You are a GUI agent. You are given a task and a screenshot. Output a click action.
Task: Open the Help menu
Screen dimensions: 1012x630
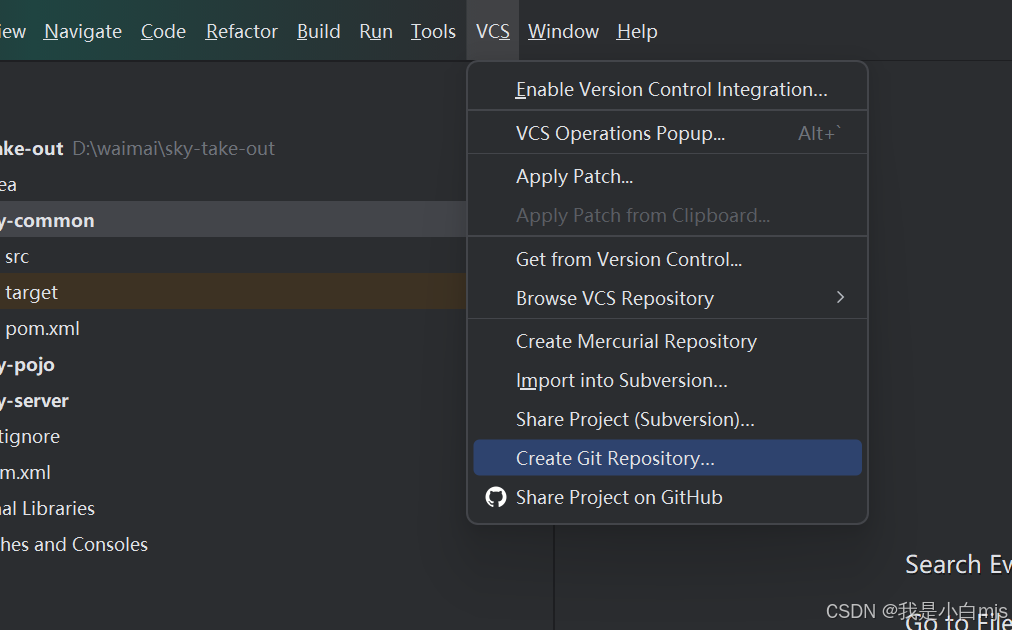click(x=637, y=32)
